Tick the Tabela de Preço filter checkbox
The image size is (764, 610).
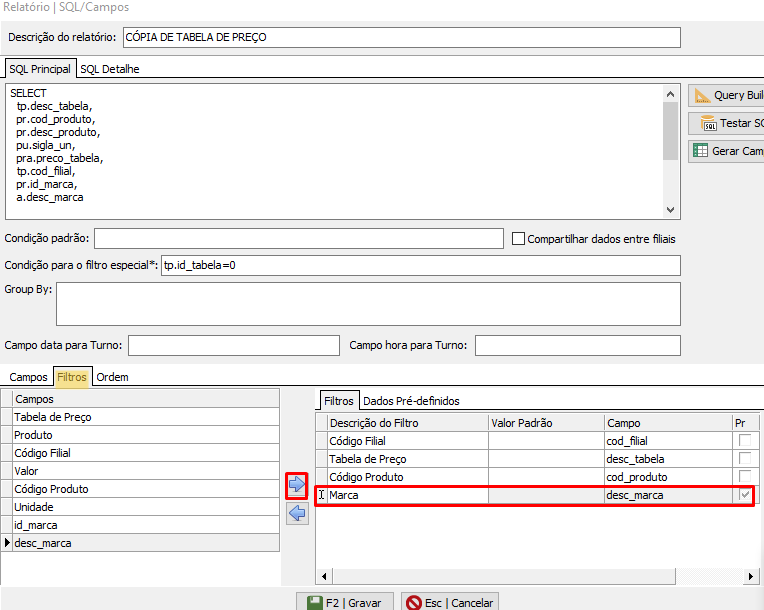click(745, 459)
